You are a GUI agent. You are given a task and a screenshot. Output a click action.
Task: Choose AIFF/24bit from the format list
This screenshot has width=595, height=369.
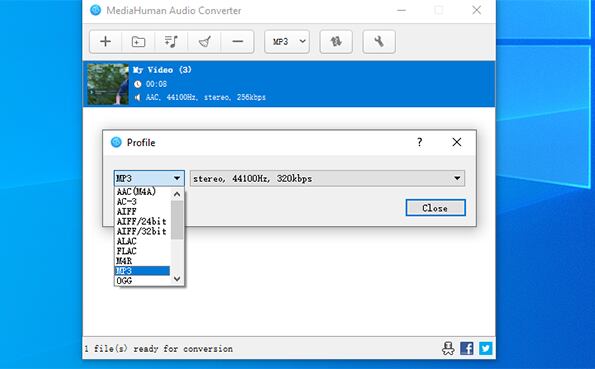142,221
